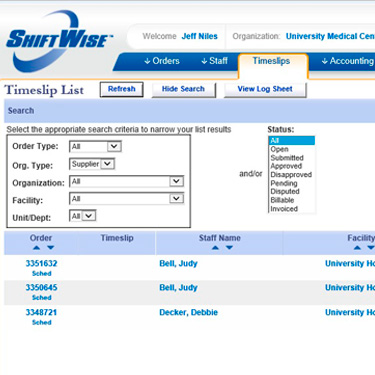Screen dimensions: 375x375
Task: Click View Log Sheet button
Action: [x=265, y=89]
